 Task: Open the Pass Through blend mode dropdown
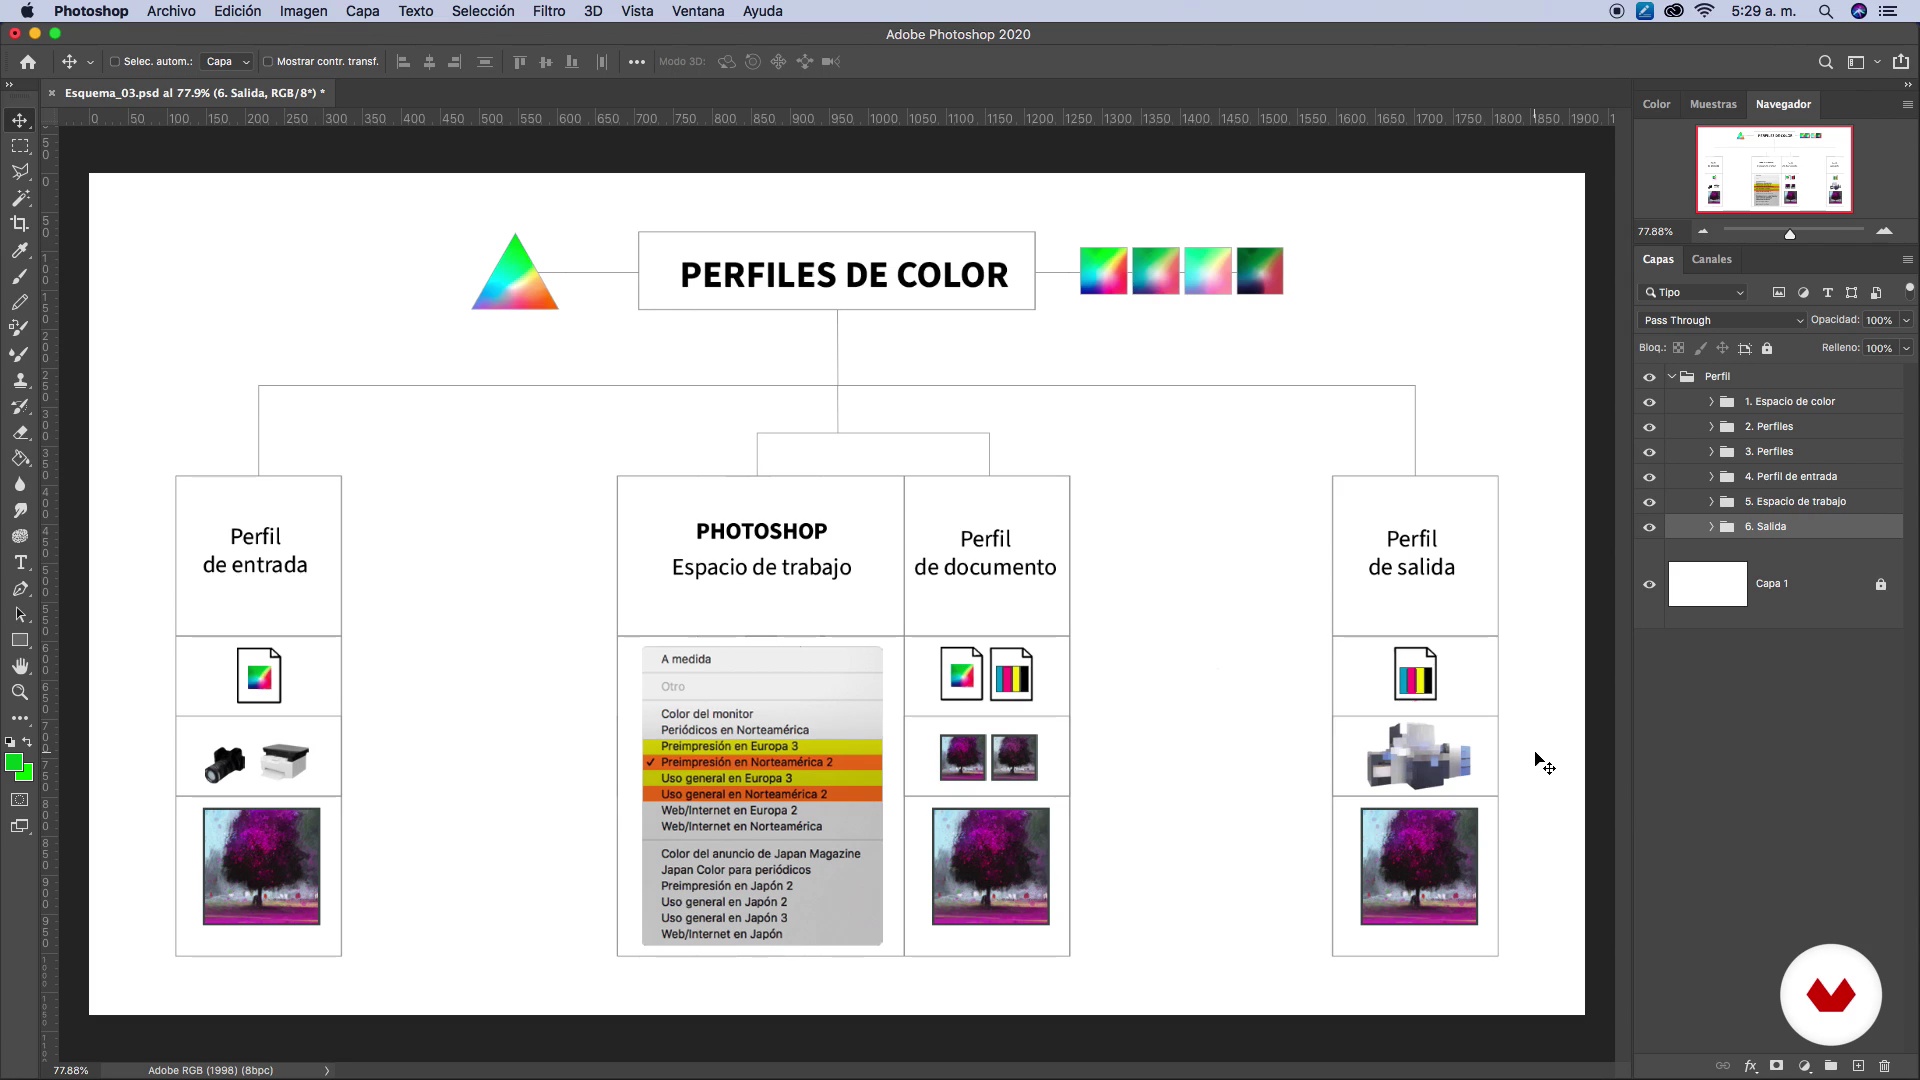point(1722,320)
